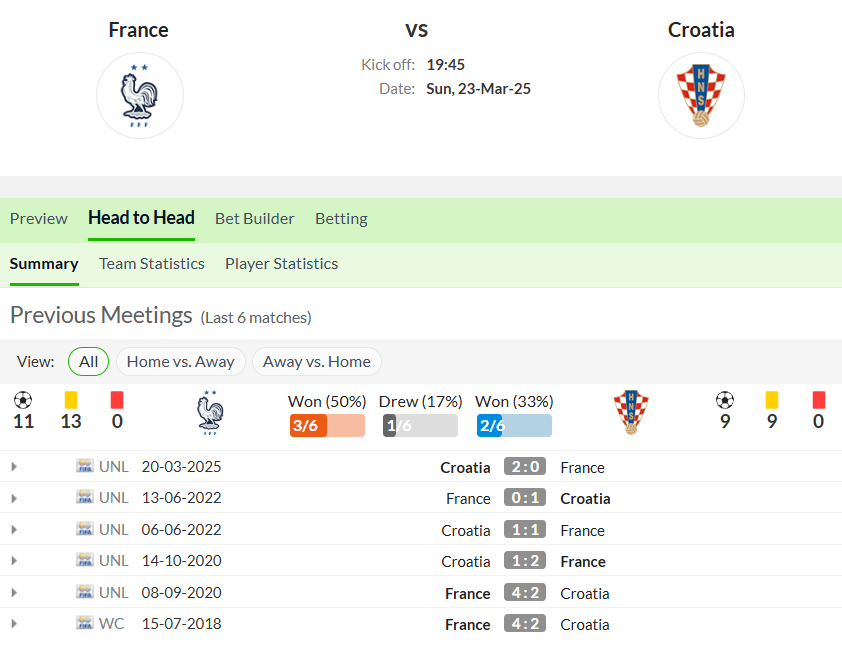The height and width of the screenshot is (650, 842).
Task: Click Croatia's yellow card icon
Action: point(772,400)
